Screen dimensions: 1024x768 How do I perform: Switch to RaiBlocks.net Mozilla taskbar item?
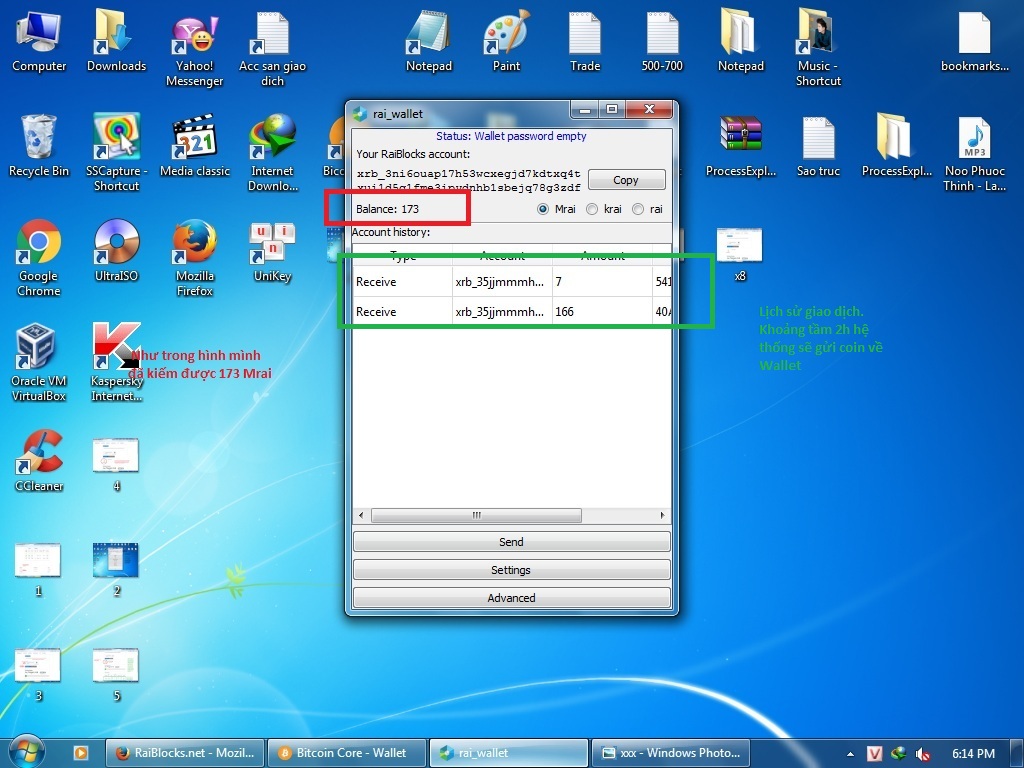pyautogui.click(x=186, y=753)
